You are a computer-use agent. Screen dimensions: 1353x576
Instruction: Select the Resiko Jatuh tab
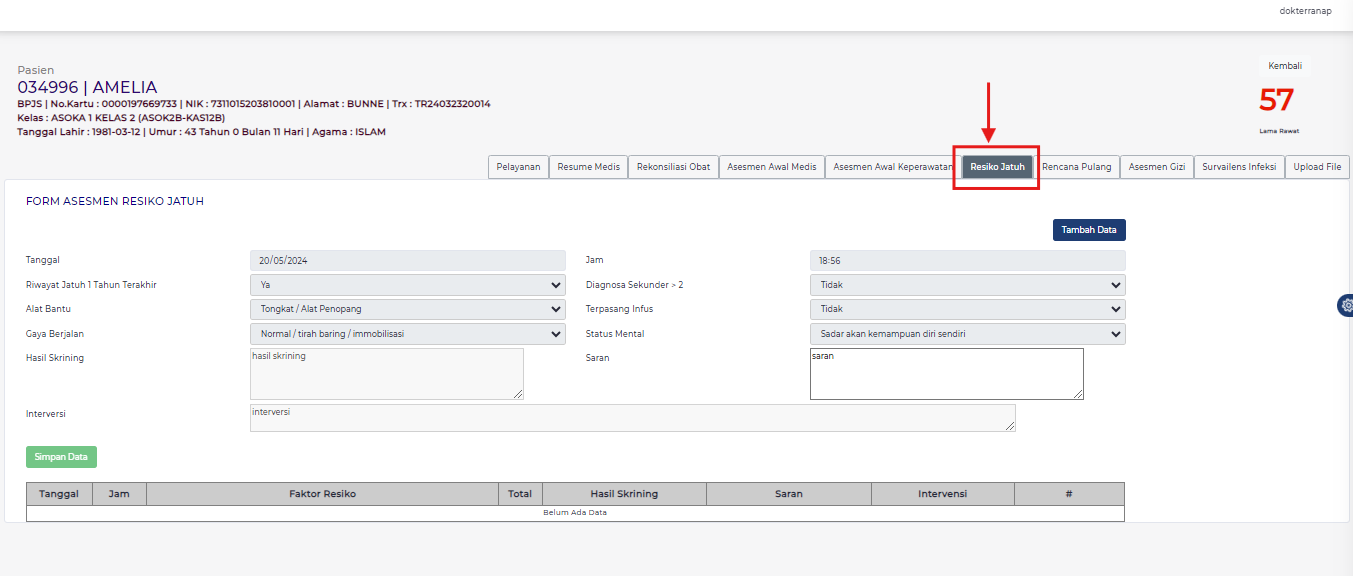tap(997, 167)
